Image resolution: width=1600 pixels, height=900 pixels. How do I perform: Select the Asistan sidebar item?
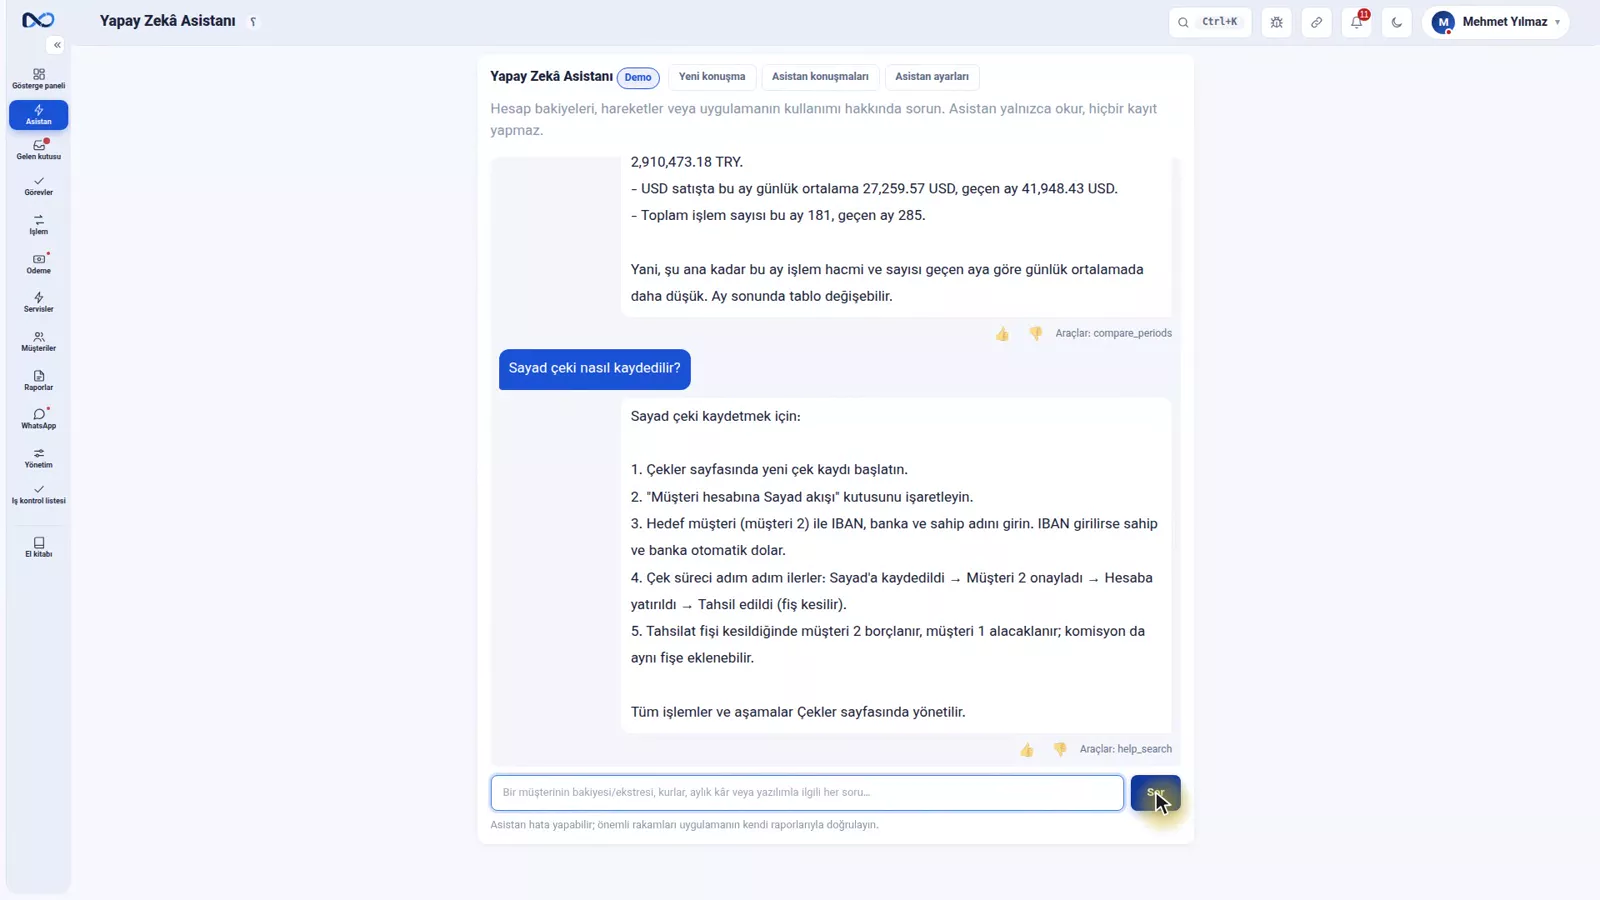[39, 115]
